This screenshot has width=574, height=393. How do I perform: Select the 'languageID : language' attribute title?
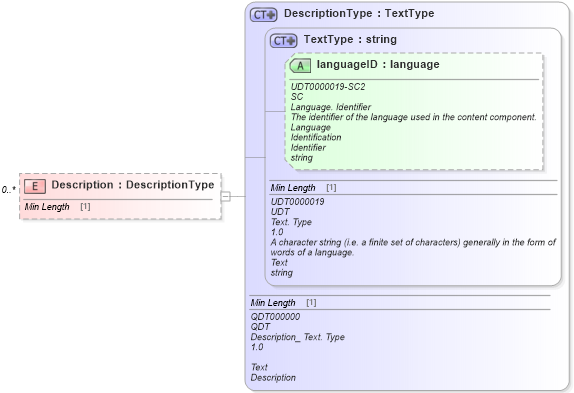[x=378, y=64]
